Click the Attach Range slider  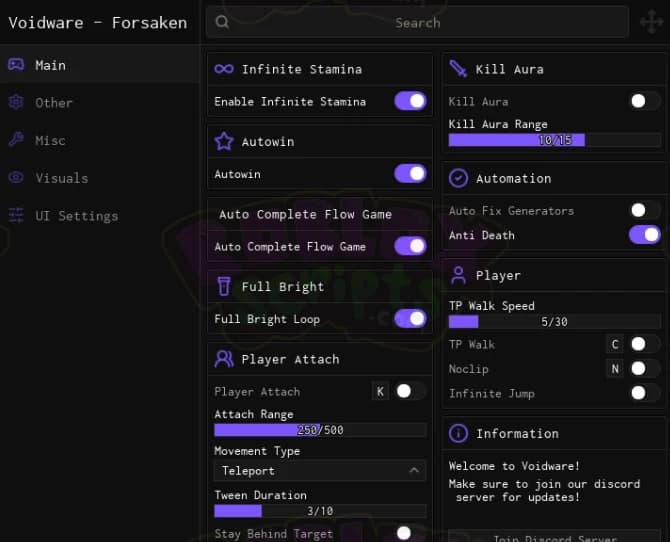(320, 430)
